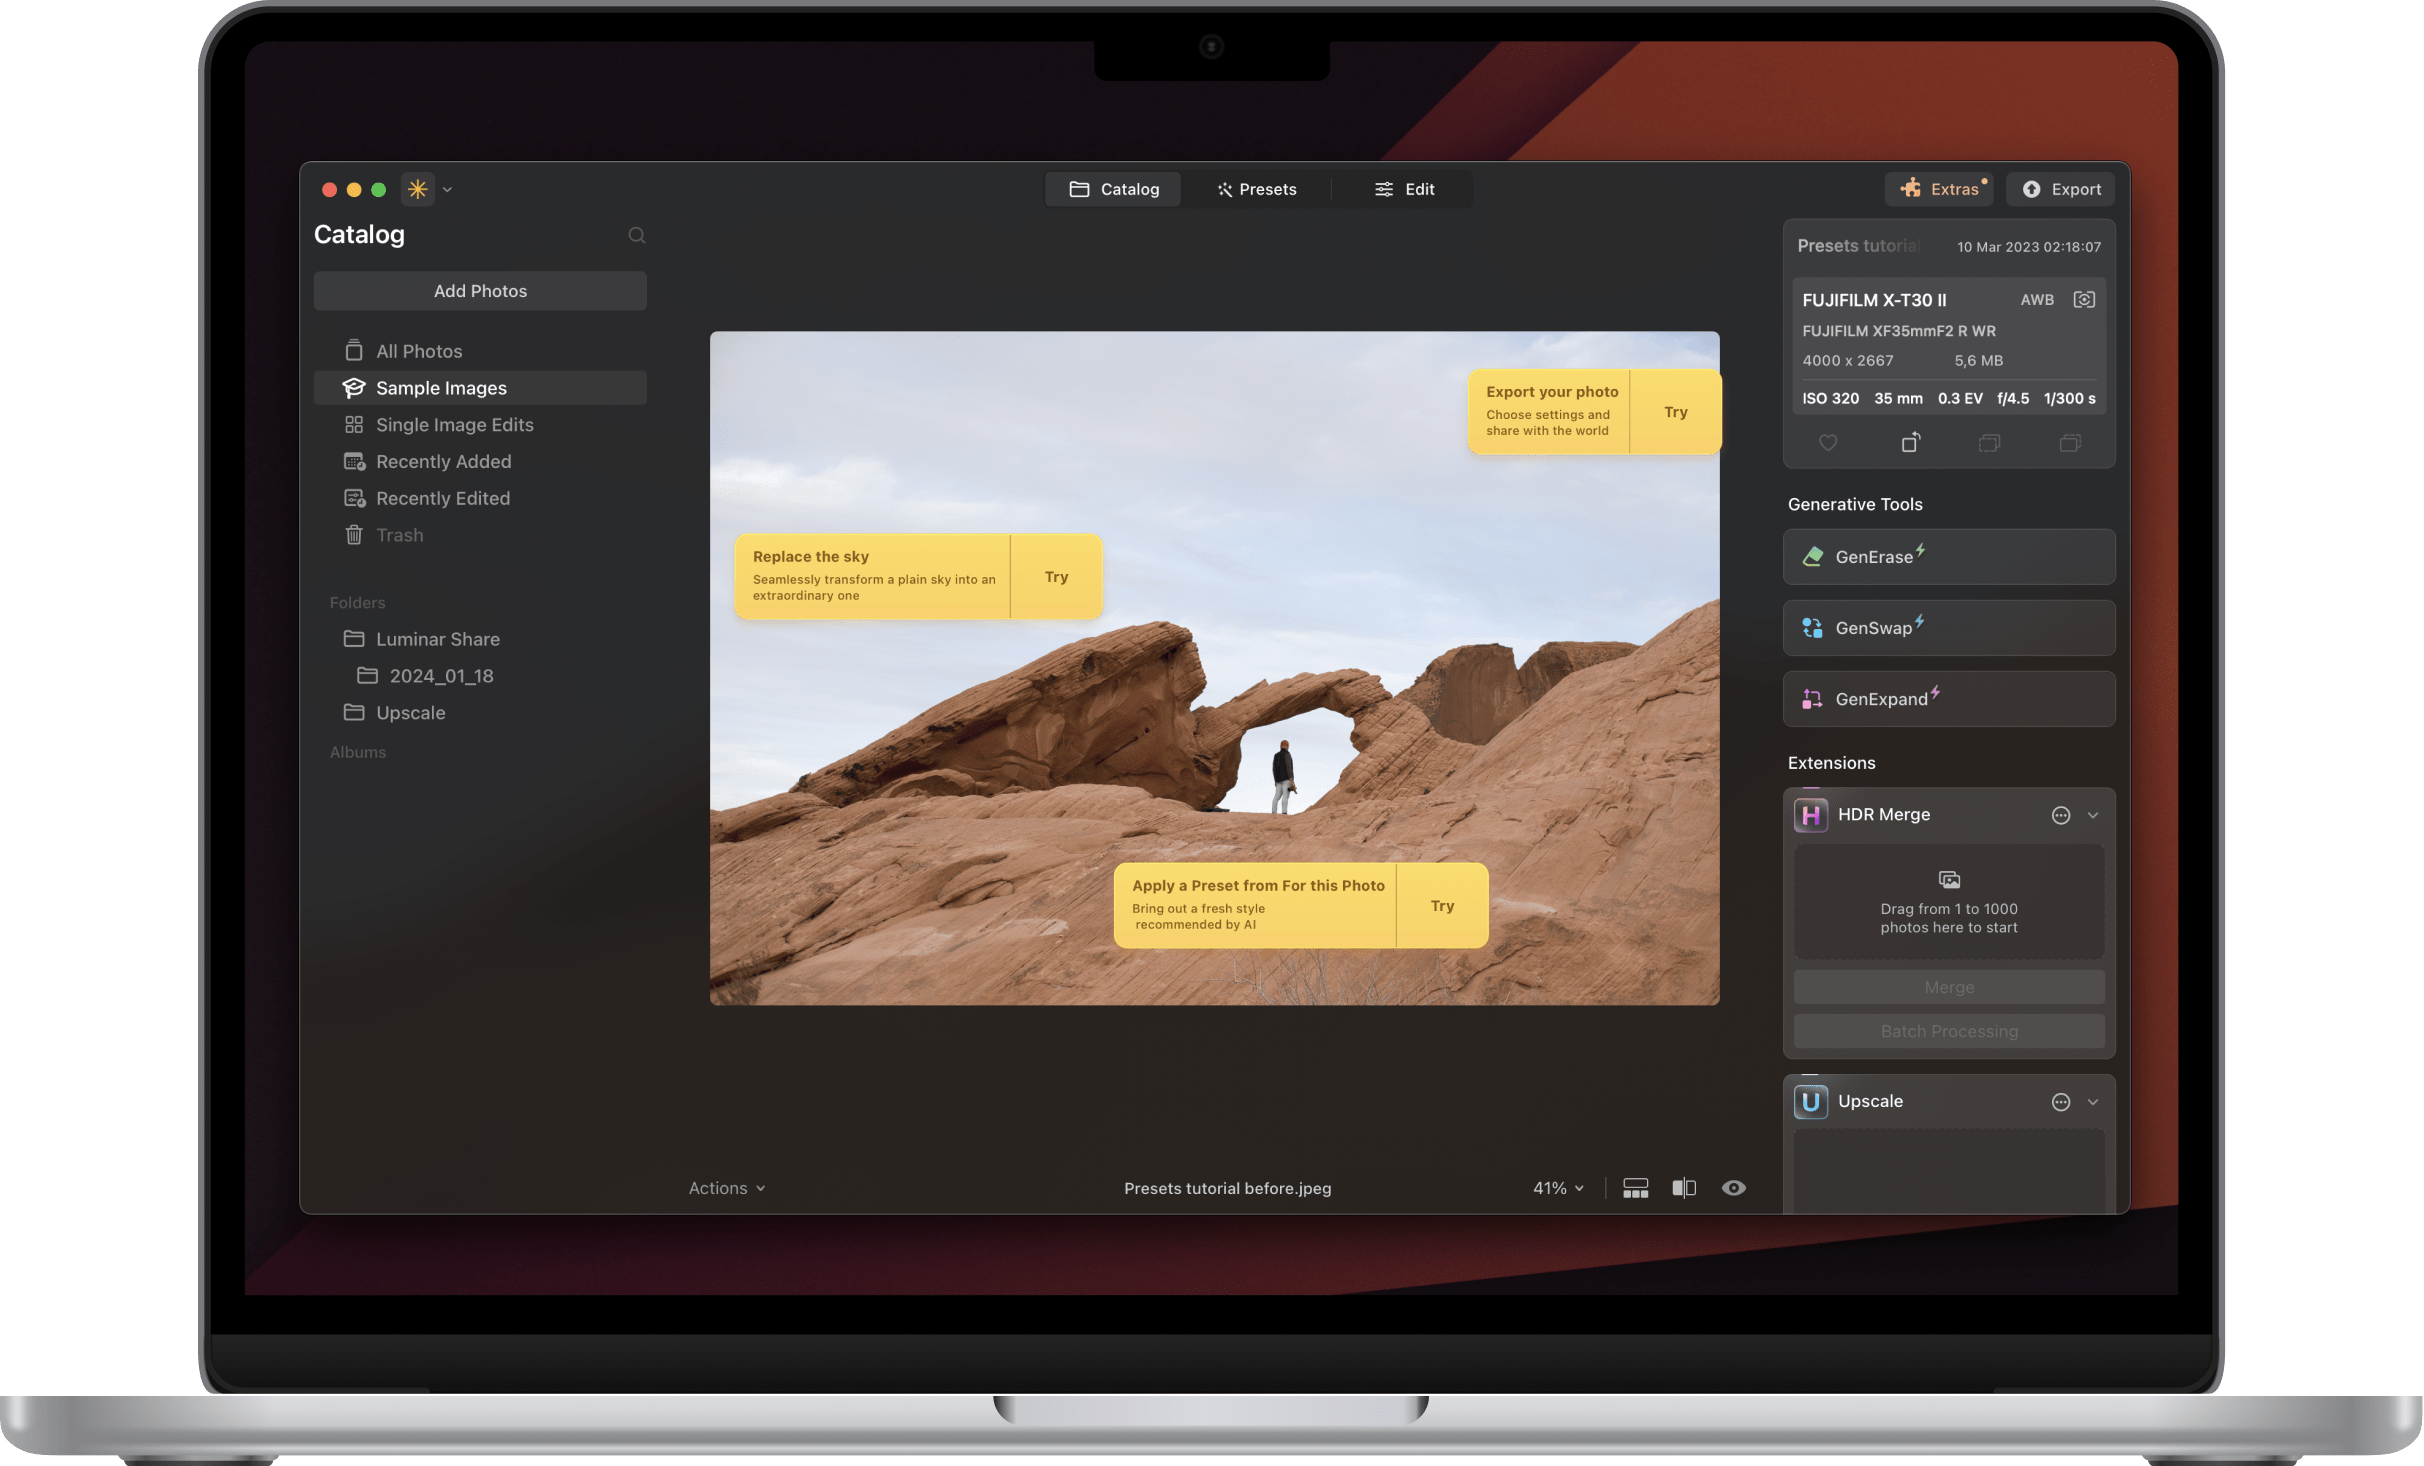Image resolution: width=2424 pixels, height=1466 pixels.
Task: Toggle quick preview with the eye icon
Action: point(1733,1188)
